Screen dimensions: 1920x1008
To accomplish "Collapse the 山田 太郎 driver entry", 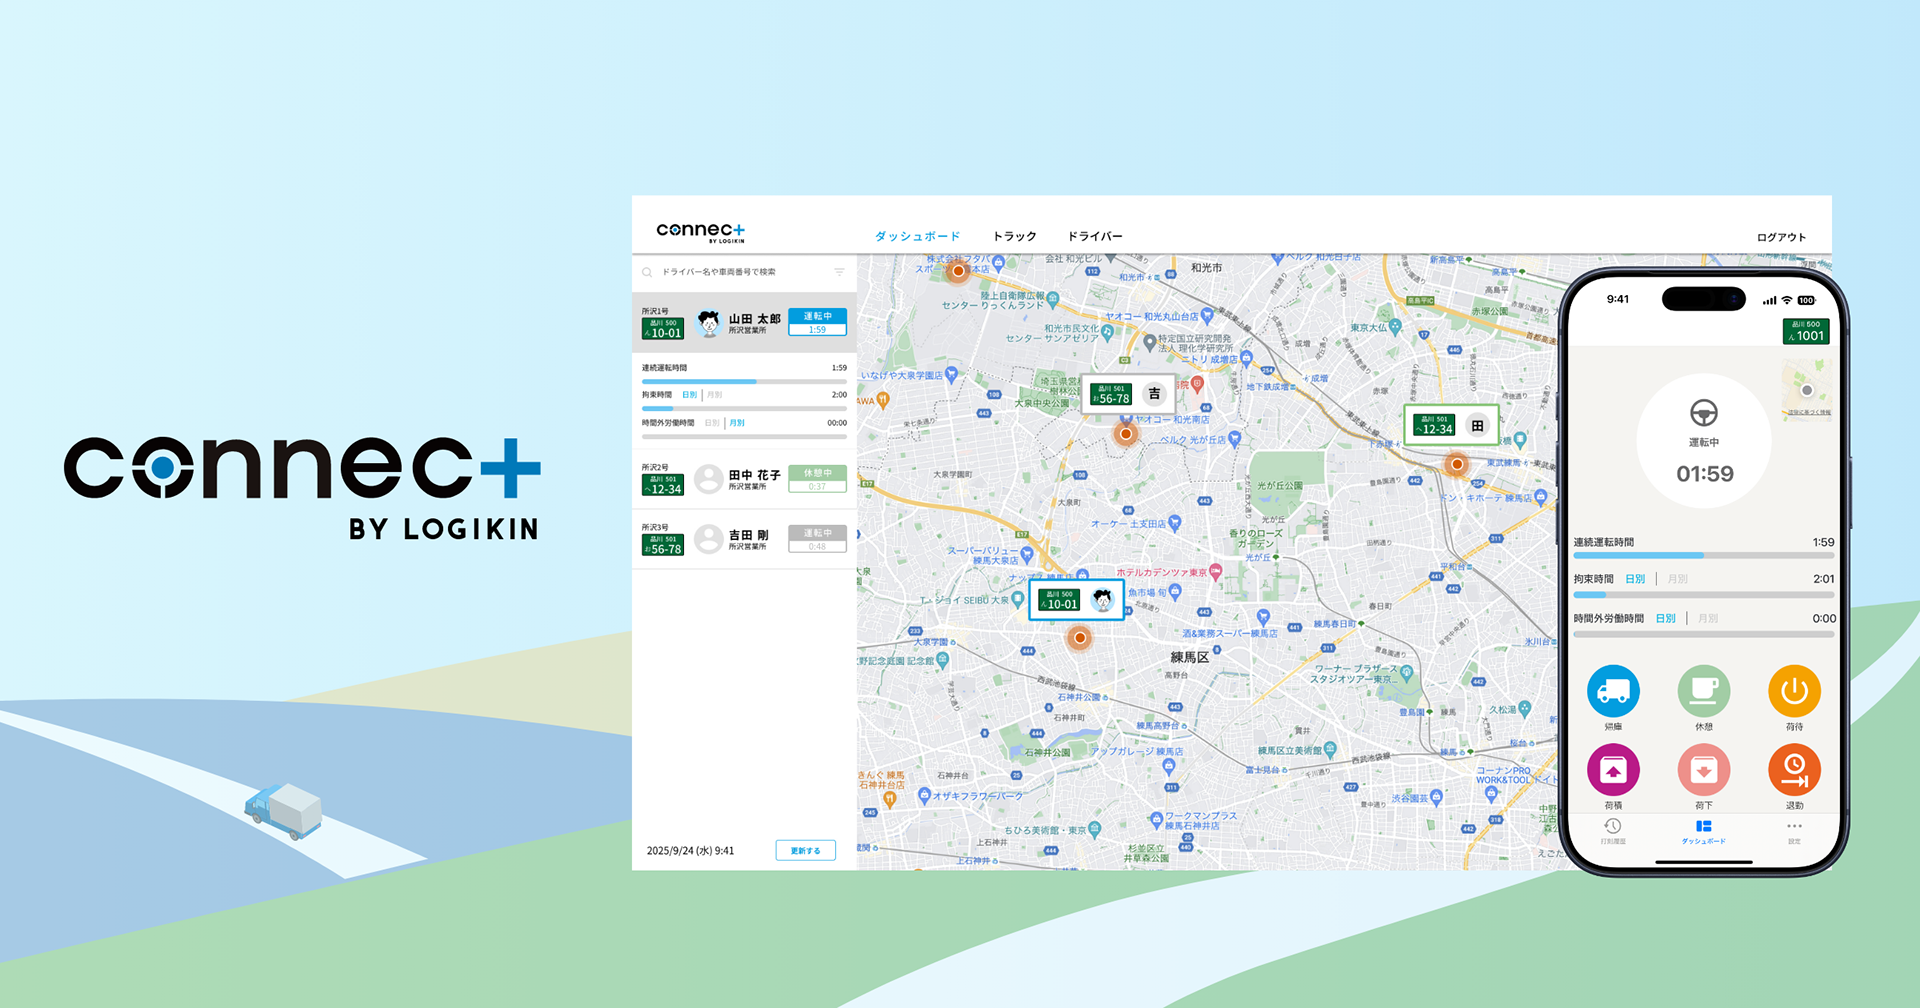I will pos(744,322).
